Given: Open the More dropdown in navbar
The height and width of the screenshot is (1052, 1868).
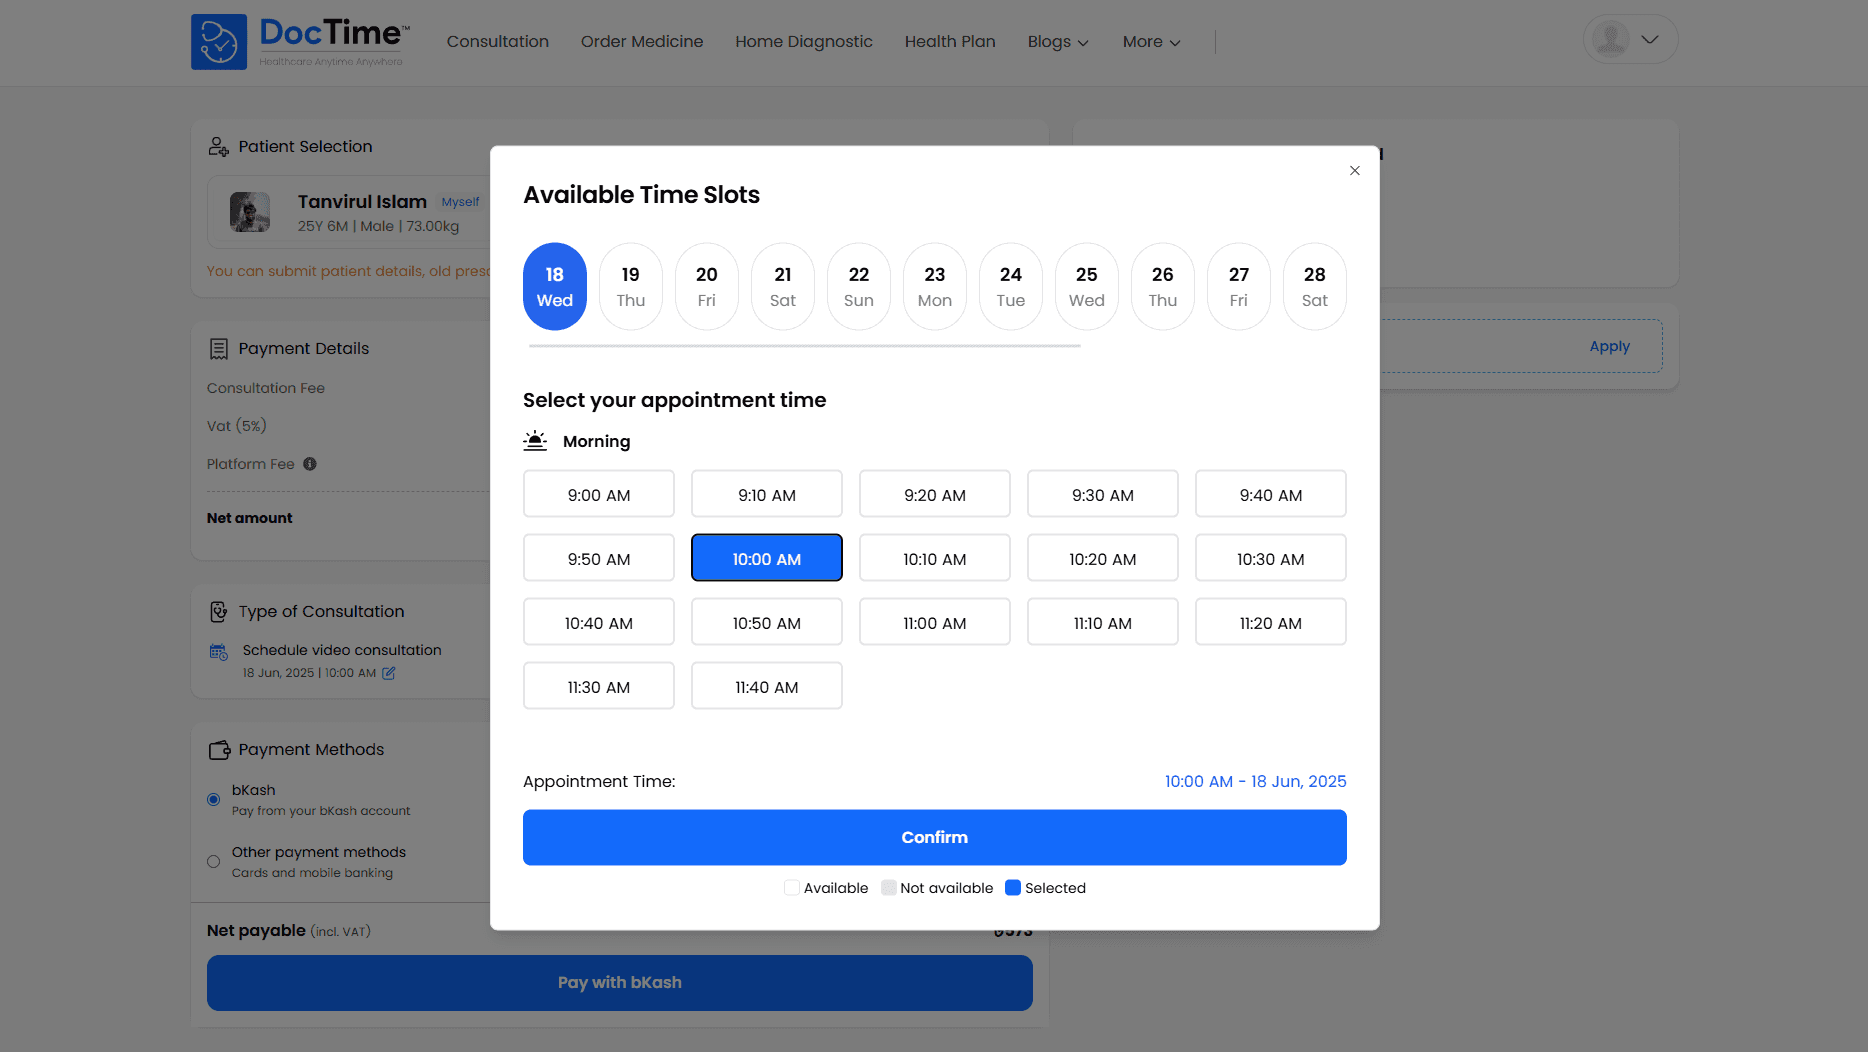Looking at the screenshot, I should coord(1151,42).
